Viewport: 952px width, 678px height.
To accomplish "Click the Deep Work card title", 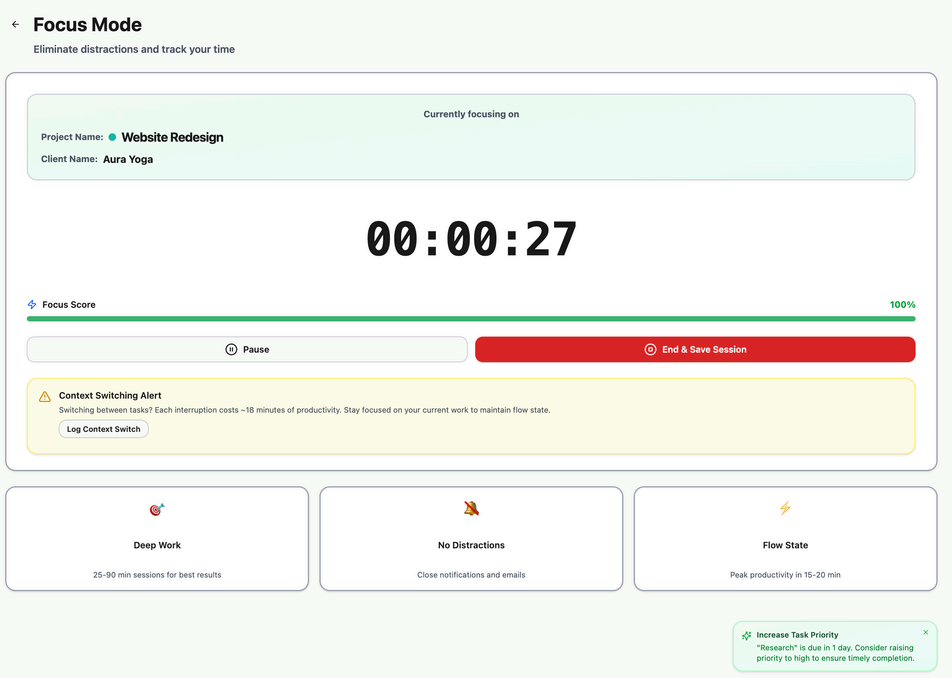I will pyautogui.click(x=157, y=545).
